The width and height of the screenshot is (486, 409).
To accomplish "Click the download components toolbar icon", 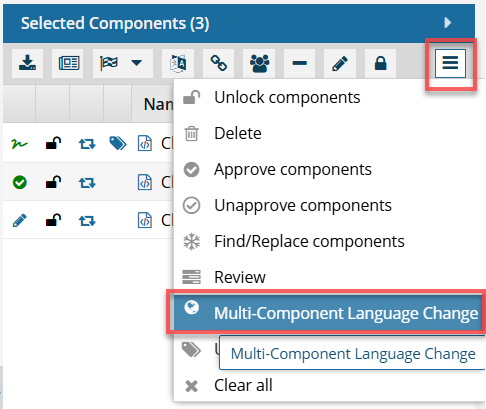I will (x=27, y=63).
